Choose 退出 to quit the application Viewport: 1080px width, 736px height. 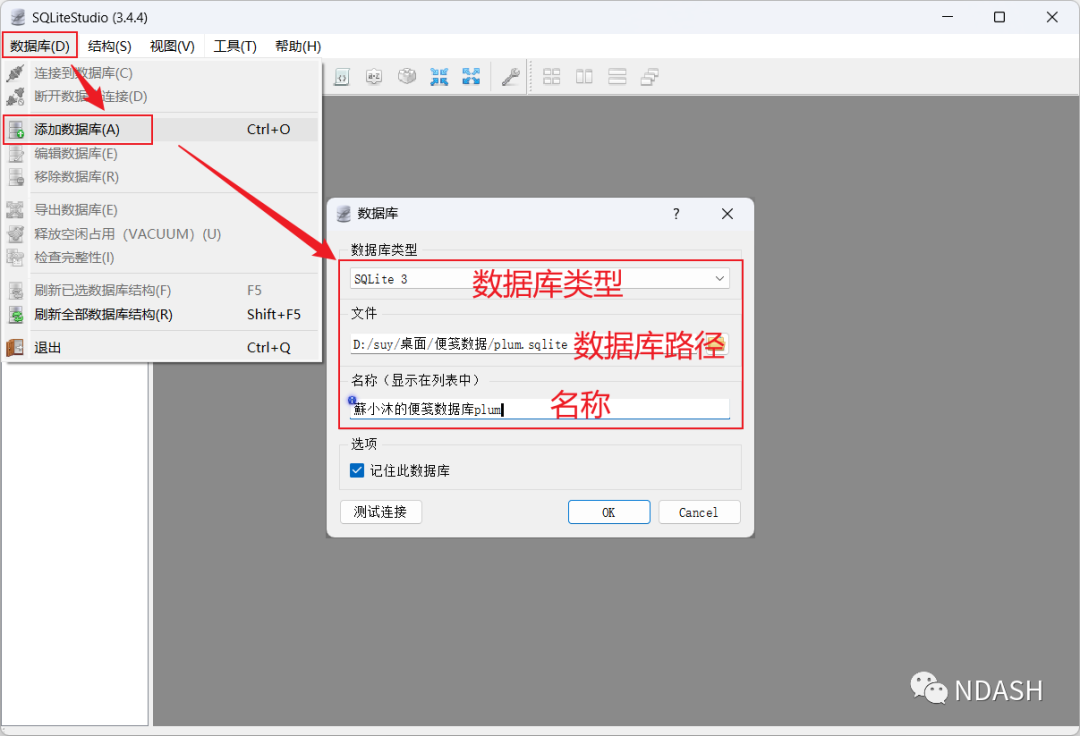click(161, 348)
